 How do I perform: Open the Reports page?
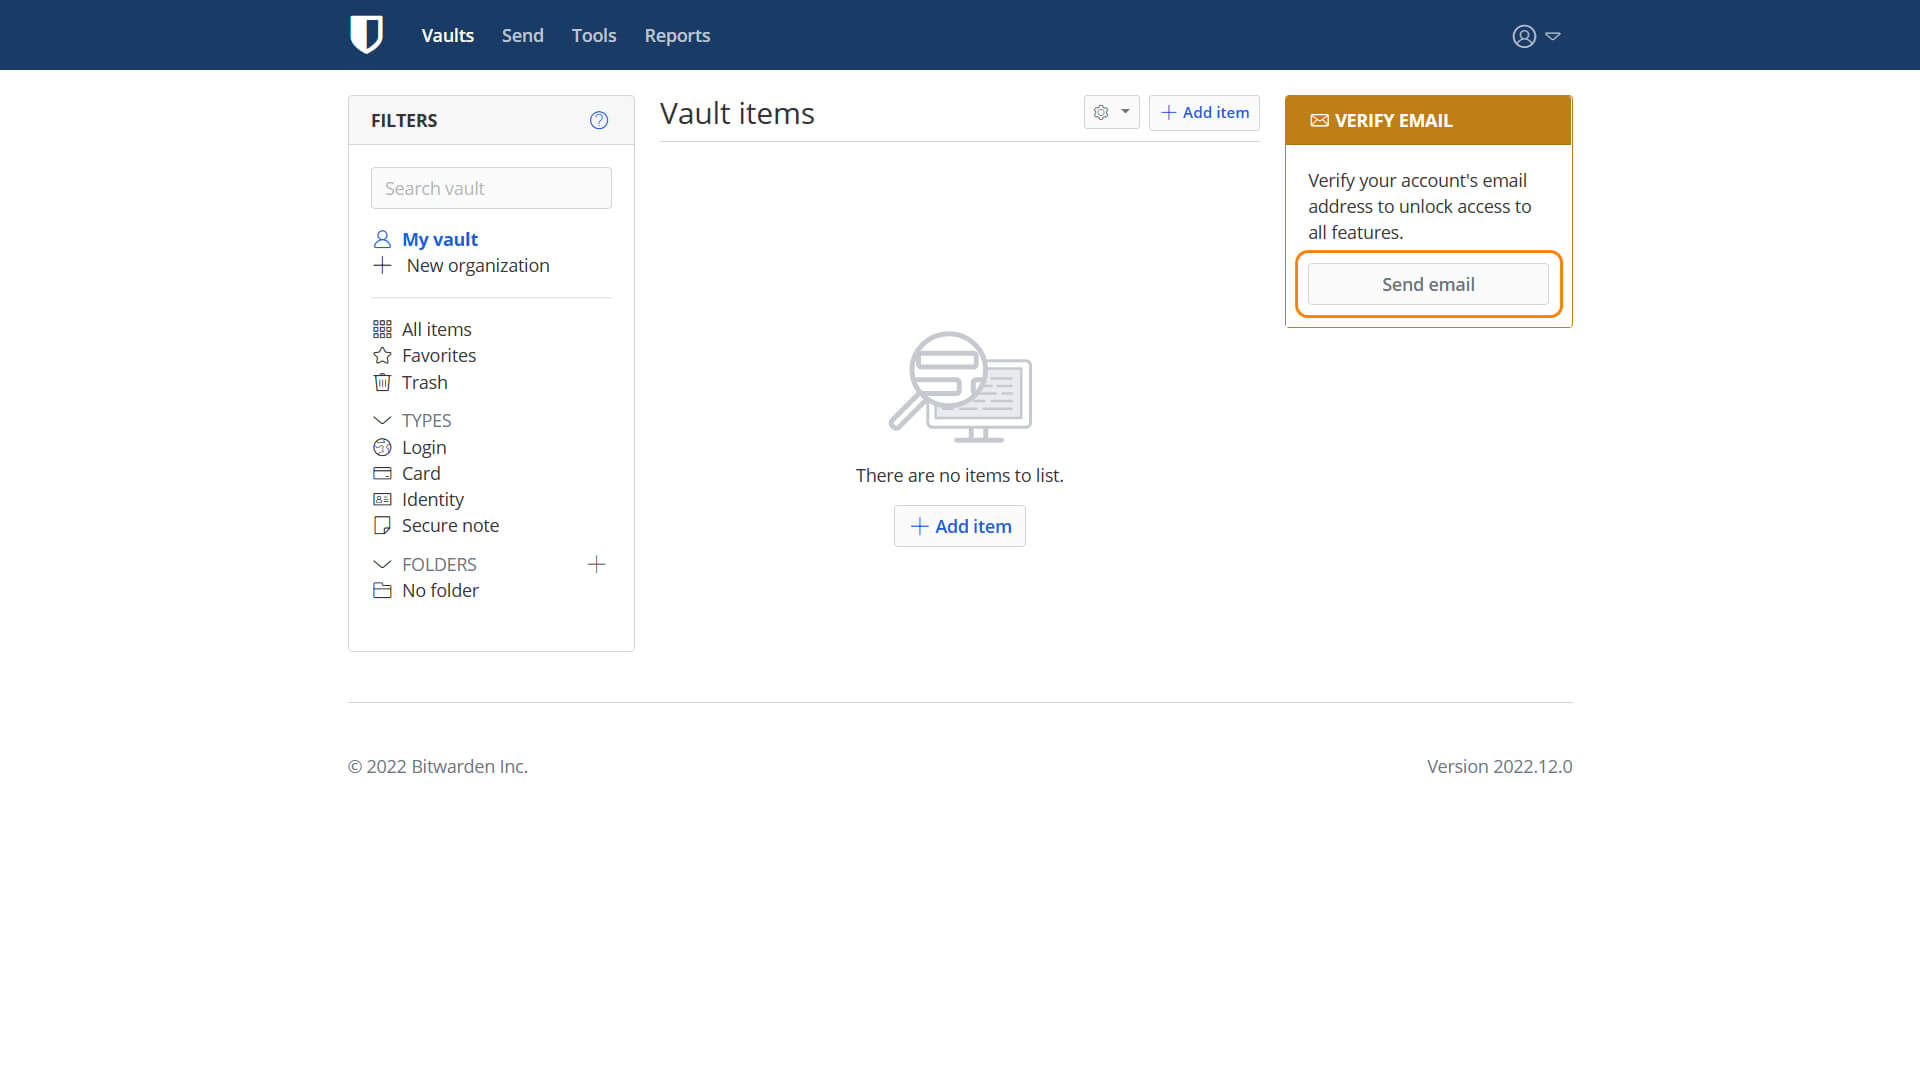[x=677, y=36]
